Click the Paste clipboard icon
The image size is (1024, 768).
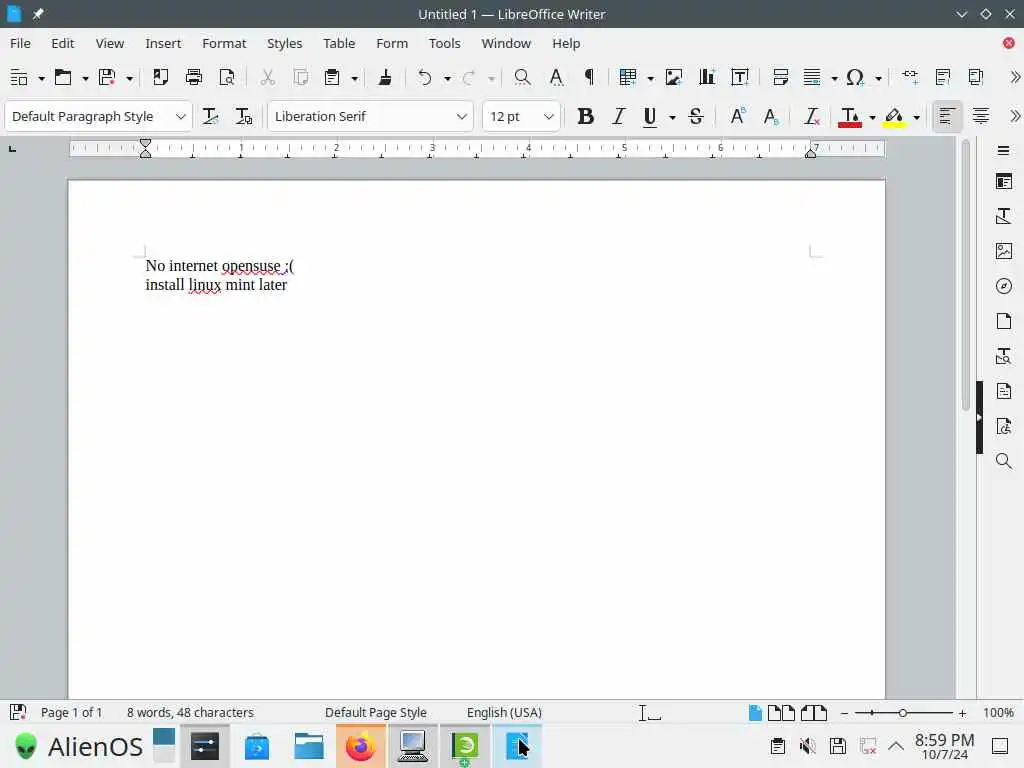[x=332, y=78]
